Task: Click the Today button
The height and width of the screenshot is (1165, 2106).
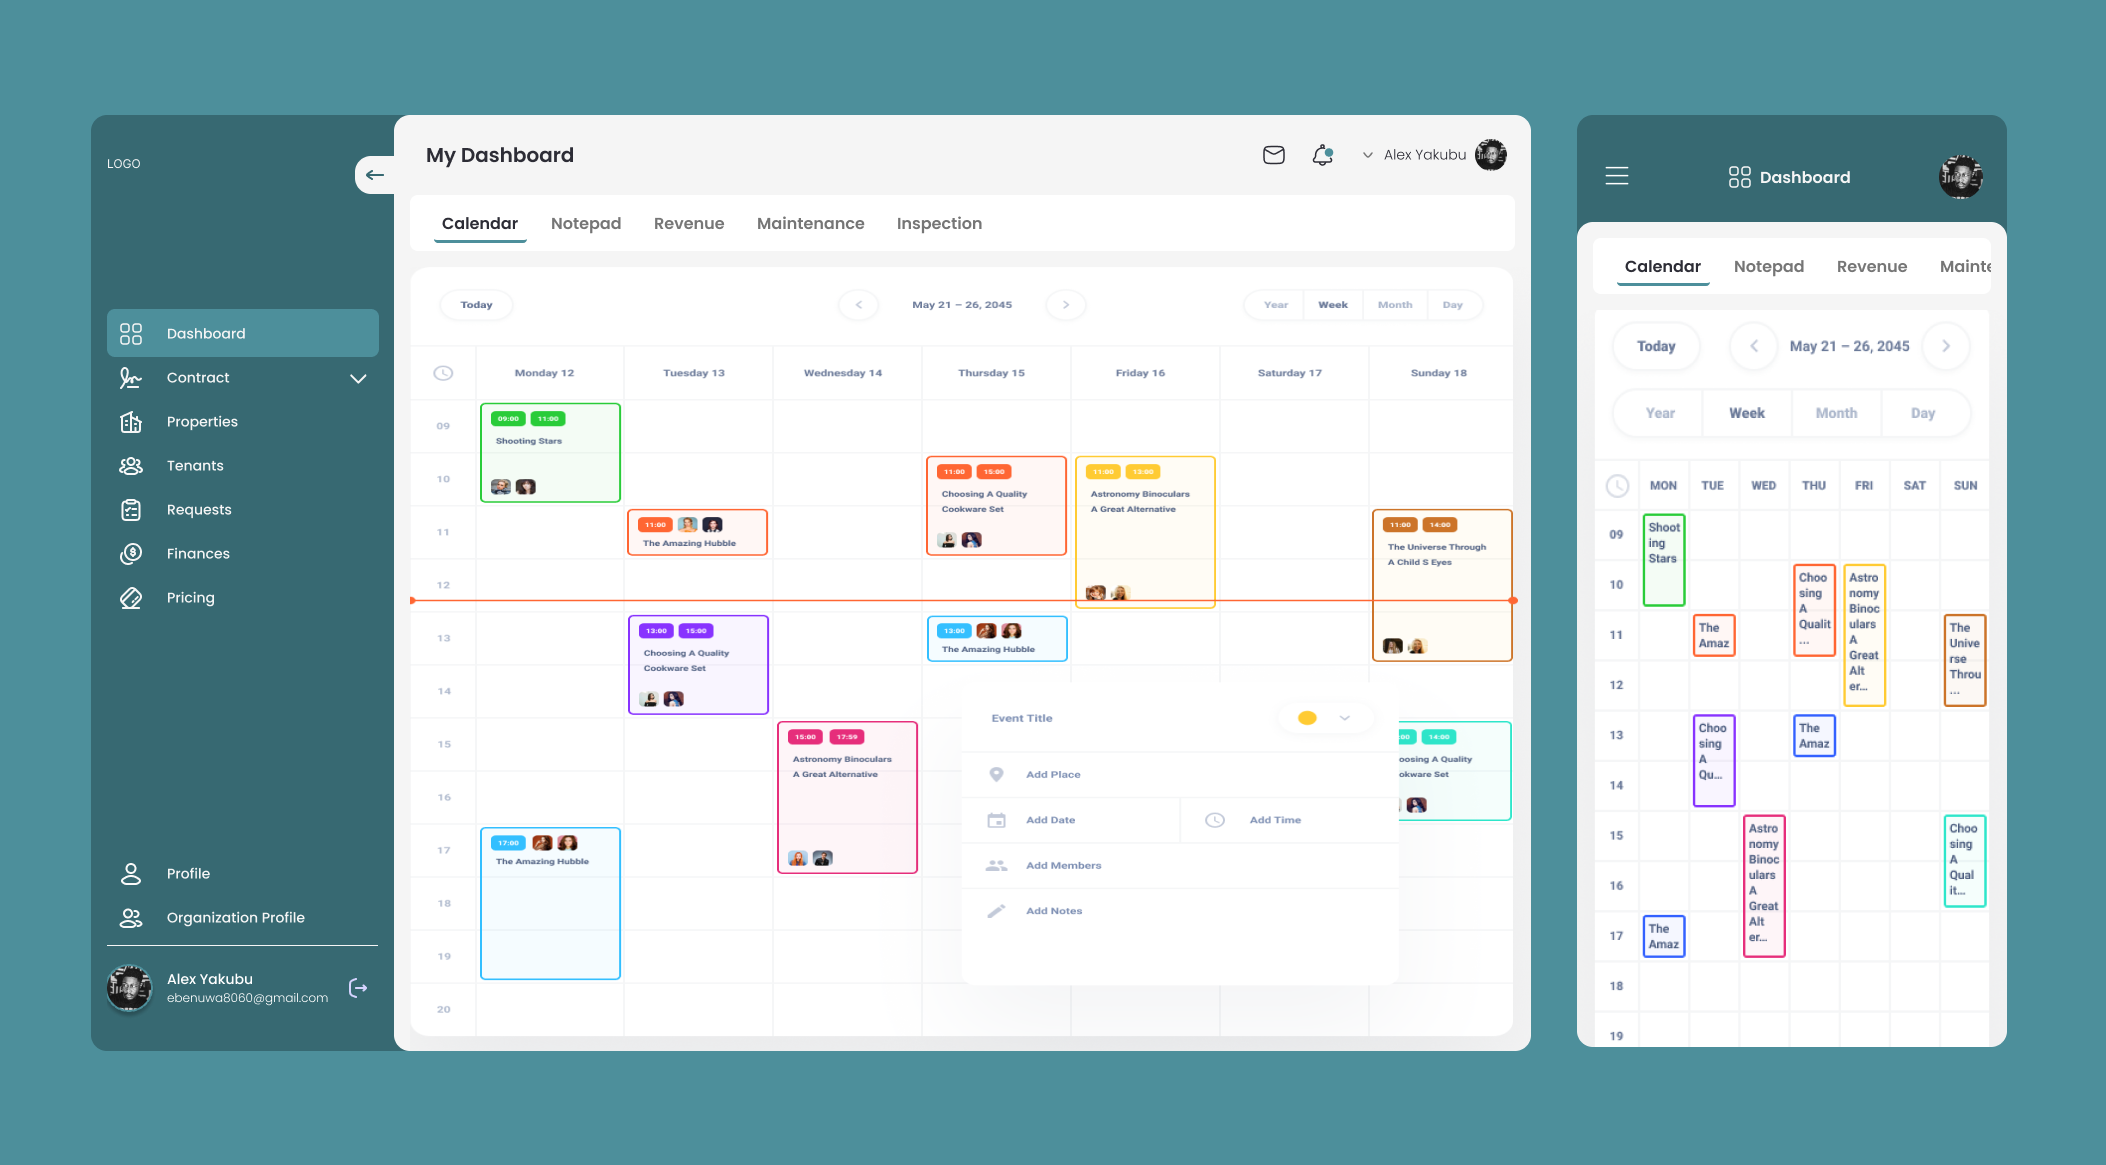Action: [x=476, y=304]
